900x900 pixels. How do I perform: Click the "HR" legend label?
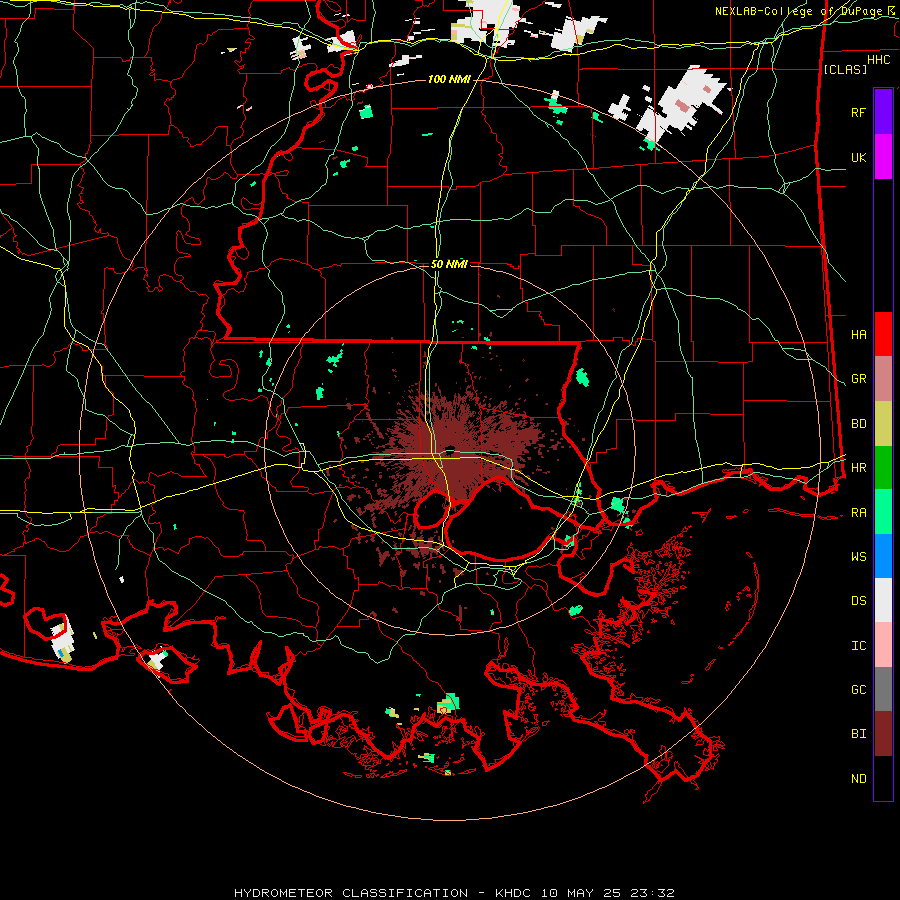click(858, 468)
